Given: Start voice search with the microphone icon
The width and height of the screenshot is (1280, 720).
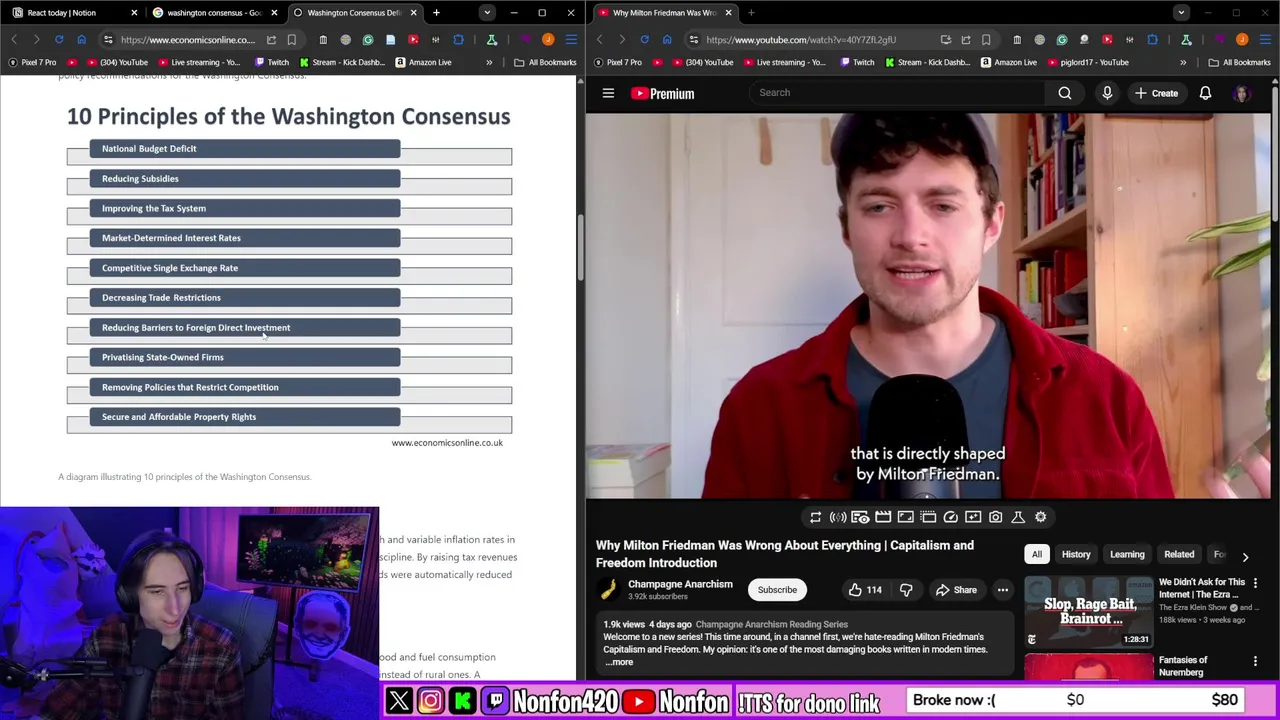Looking at the screenshot, I should click(x=1107, y=93).
